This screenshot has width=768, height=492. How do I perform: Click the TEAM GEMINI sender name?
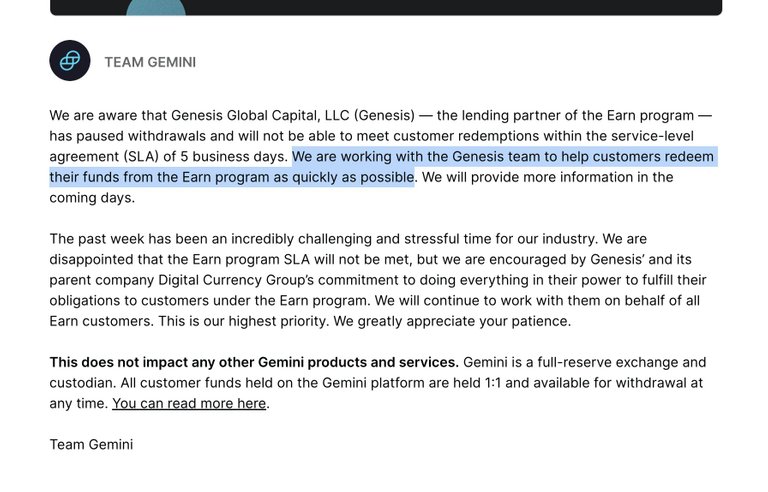point(150,62)
